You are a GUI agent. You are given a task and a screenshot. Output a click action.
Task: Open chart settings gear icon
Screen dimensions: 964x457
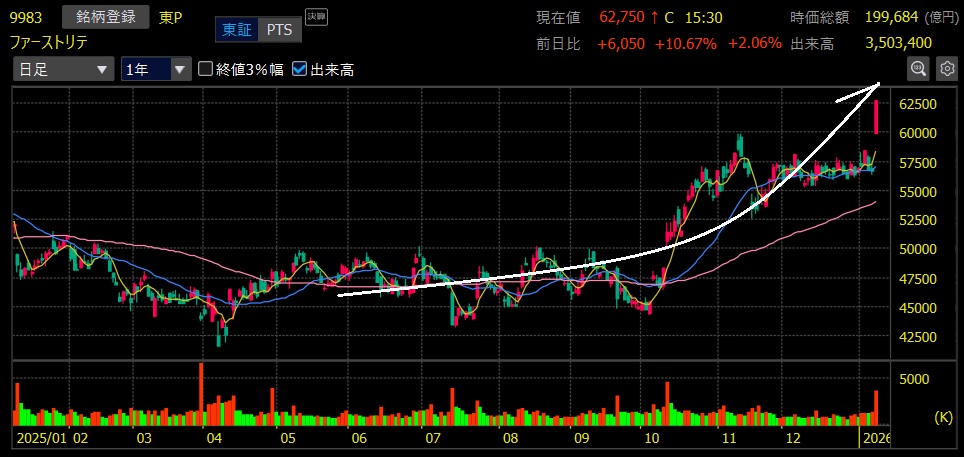click(x=945, y=69)
